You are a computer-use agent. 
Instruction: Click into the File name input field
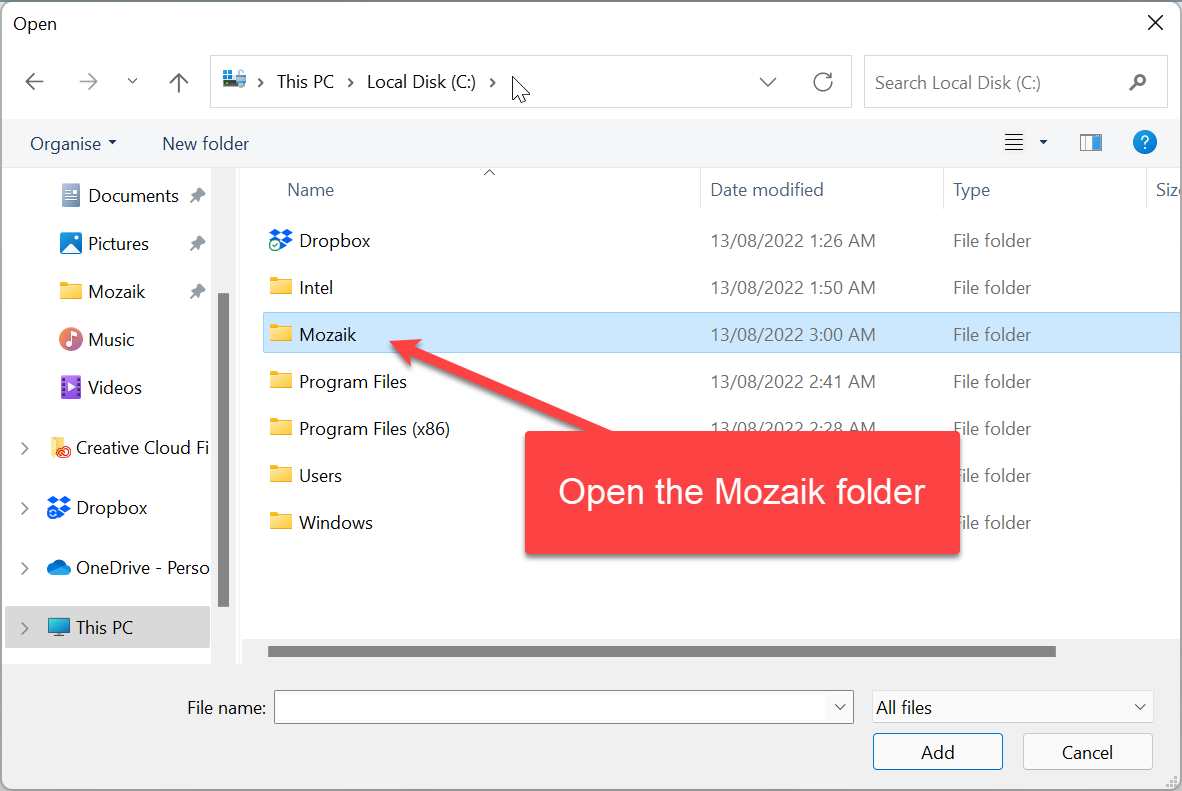(x=552, y=707)
